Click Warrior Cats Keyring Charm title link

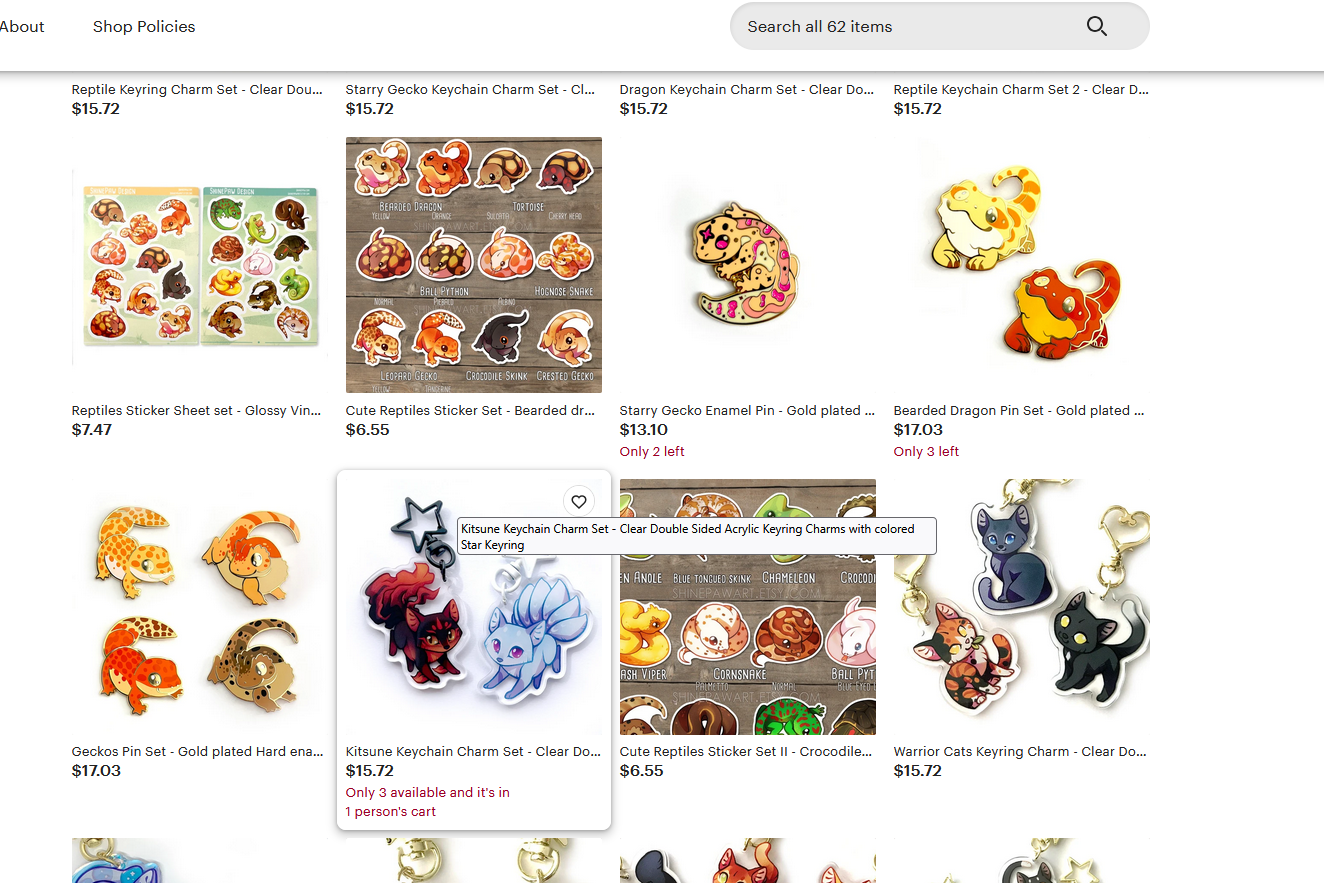1020,751
